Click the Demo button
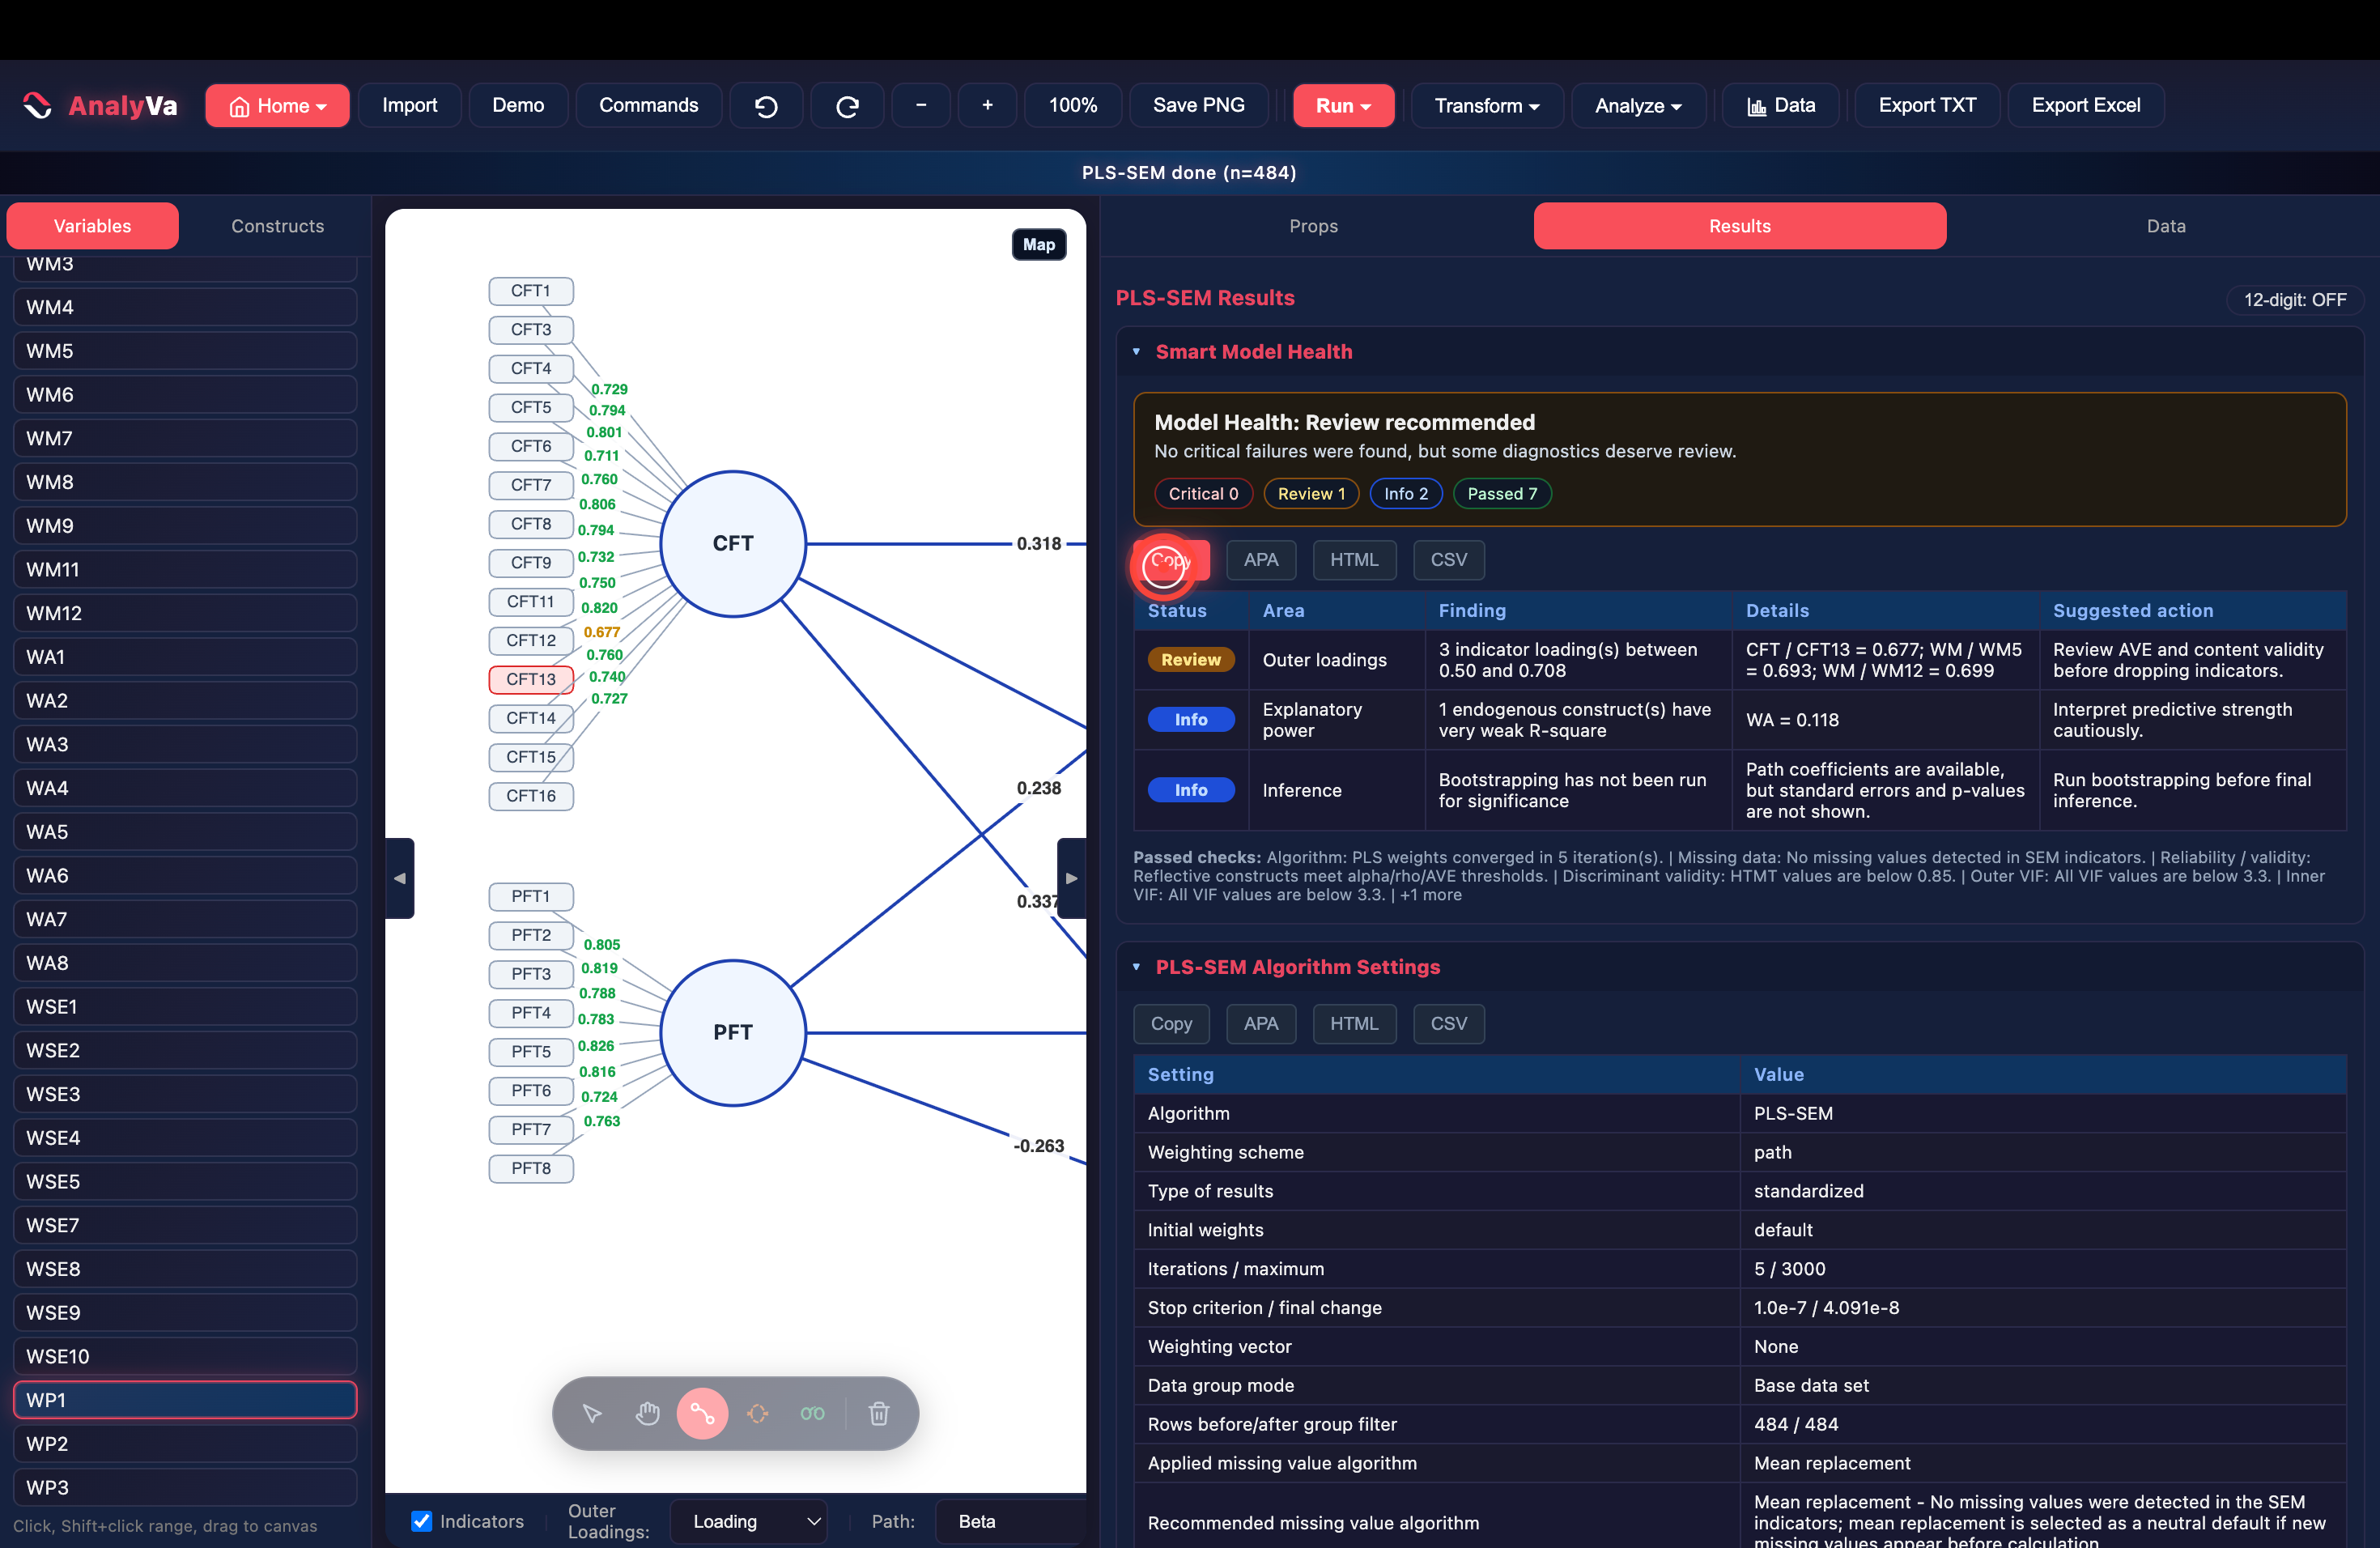 click(518, 105)
